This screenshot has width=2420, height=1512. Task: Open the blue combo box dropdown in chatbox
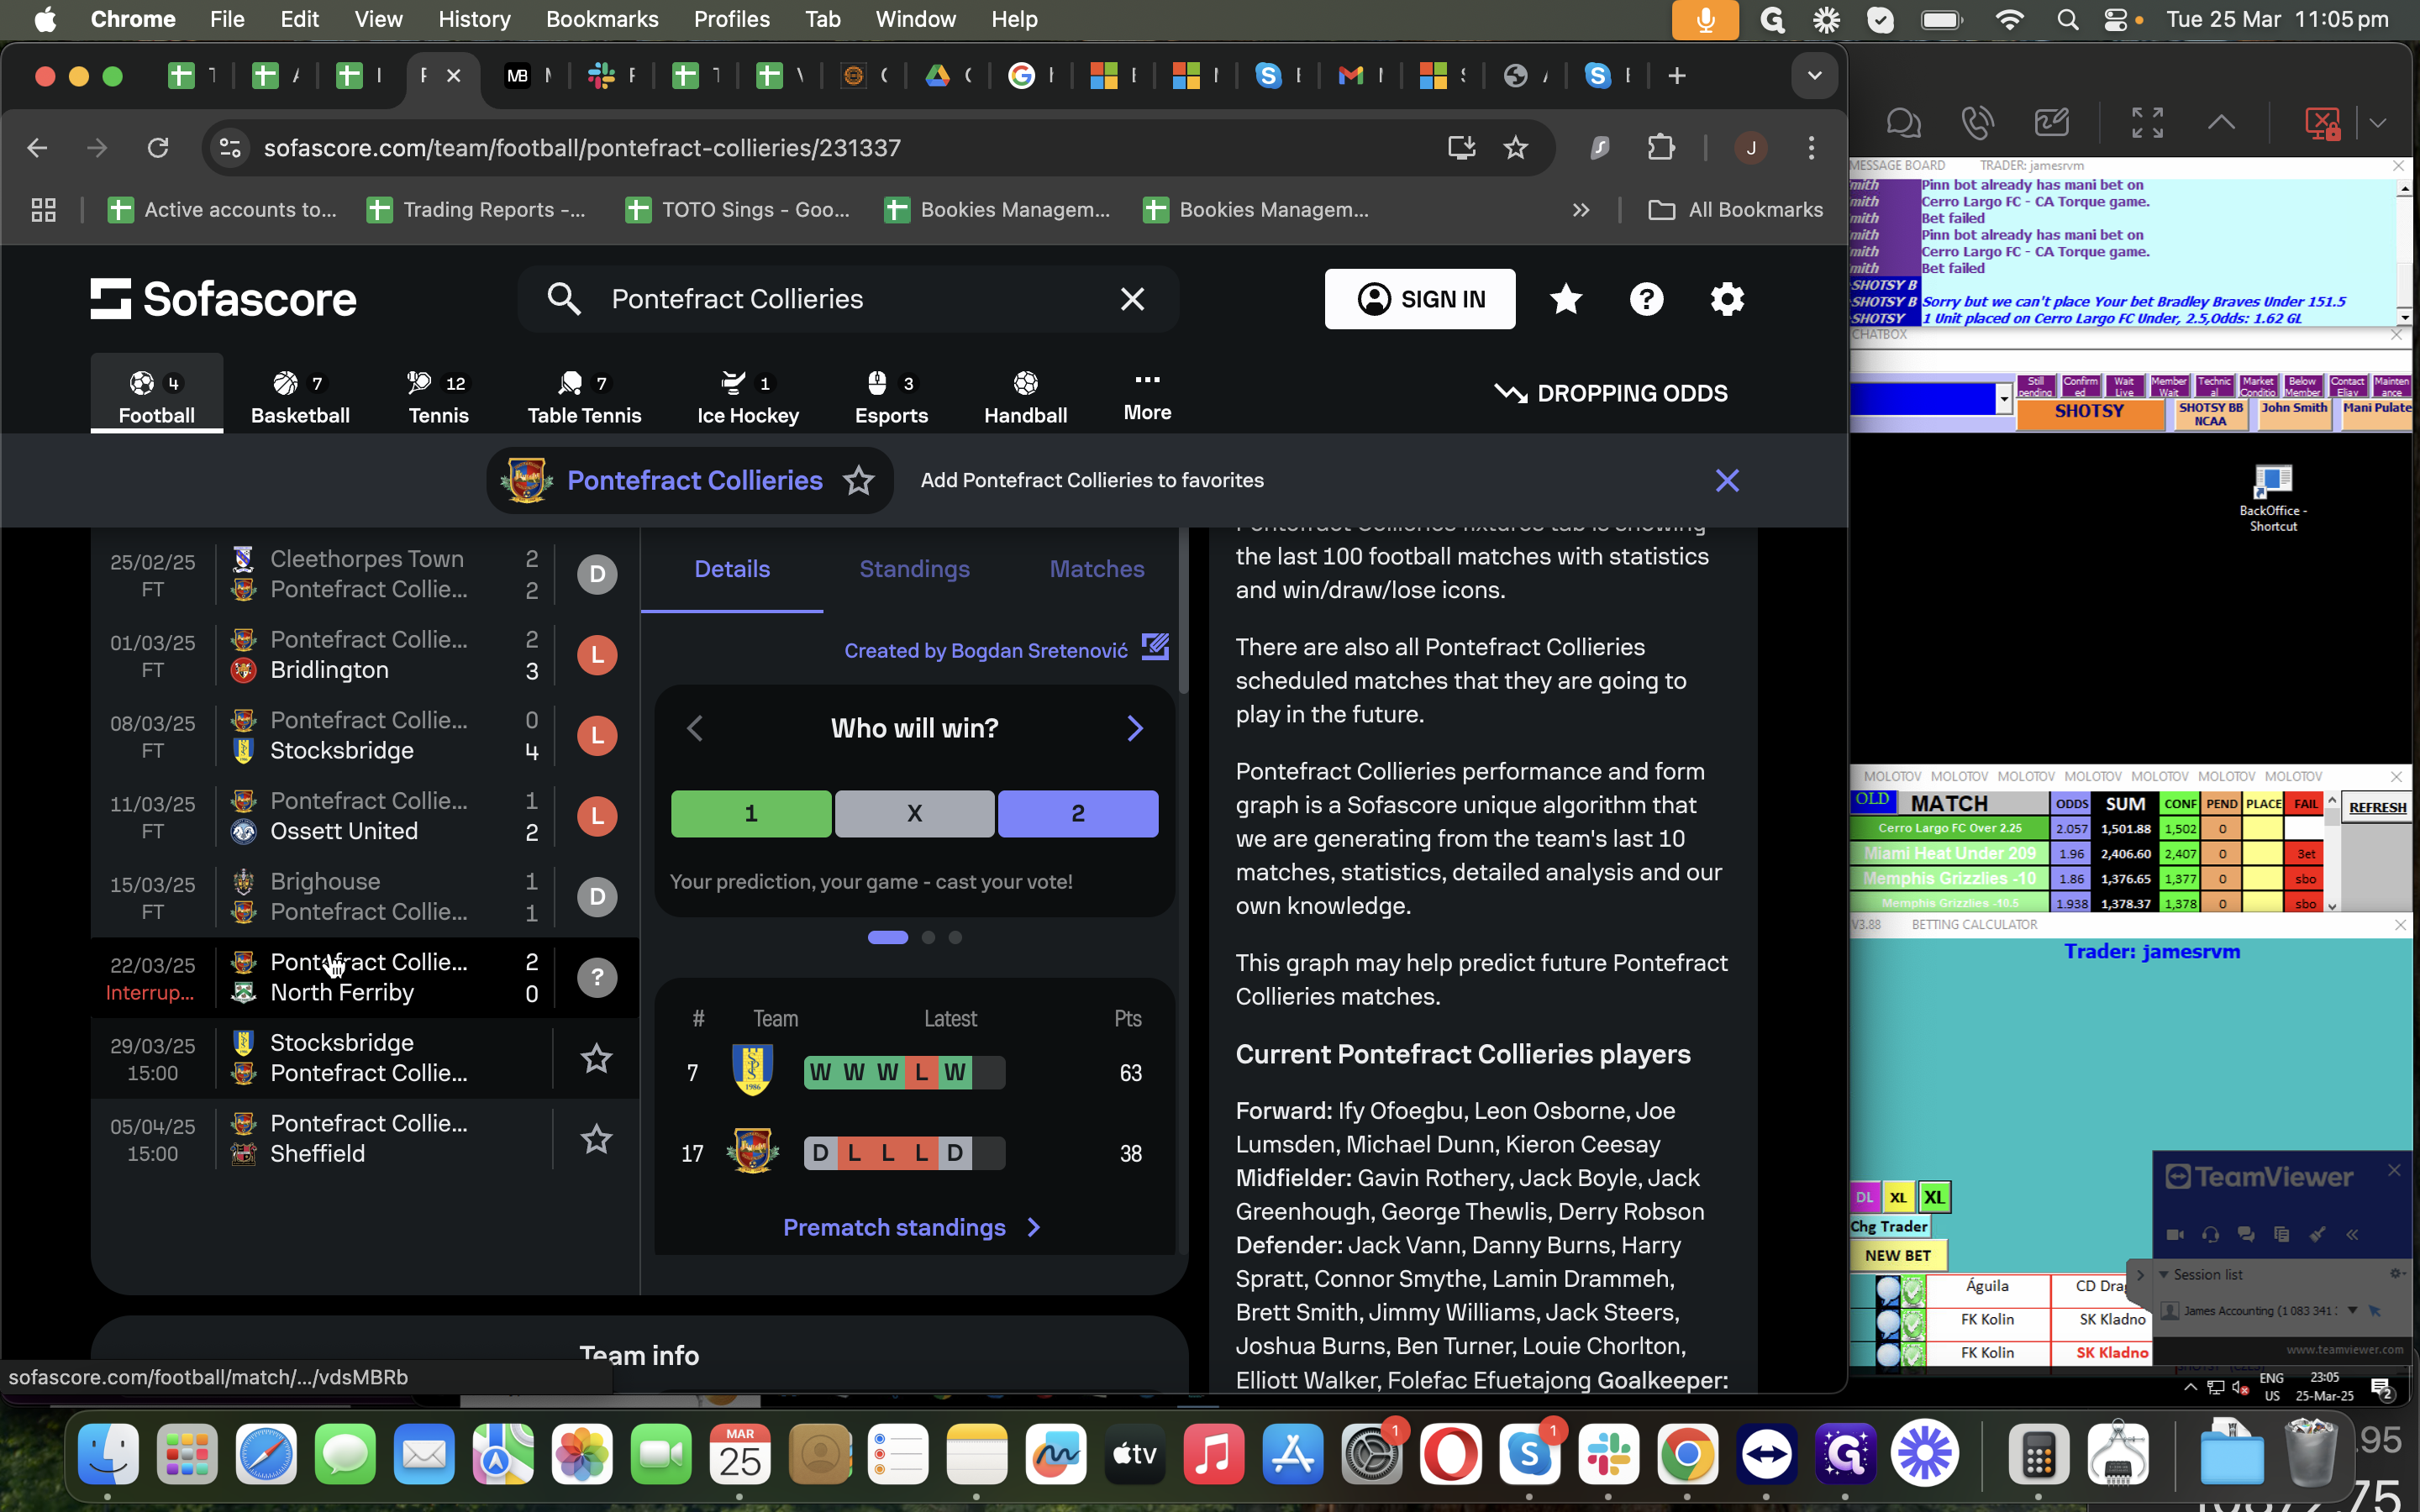(x=2003, y=398)
